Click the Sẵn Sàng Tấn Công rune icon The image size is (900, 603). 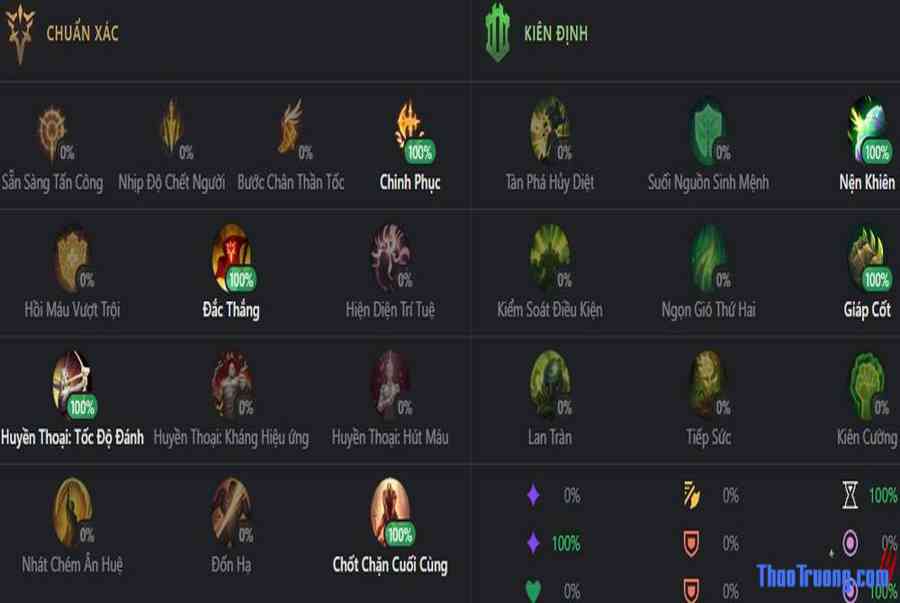(52, 133)
